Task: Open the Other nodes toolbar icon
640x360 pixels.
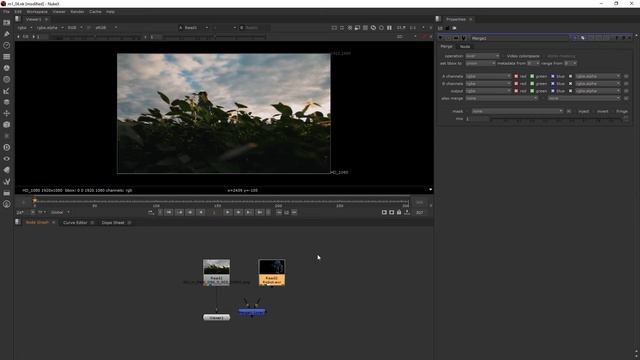Action: (x=7, y=193)
